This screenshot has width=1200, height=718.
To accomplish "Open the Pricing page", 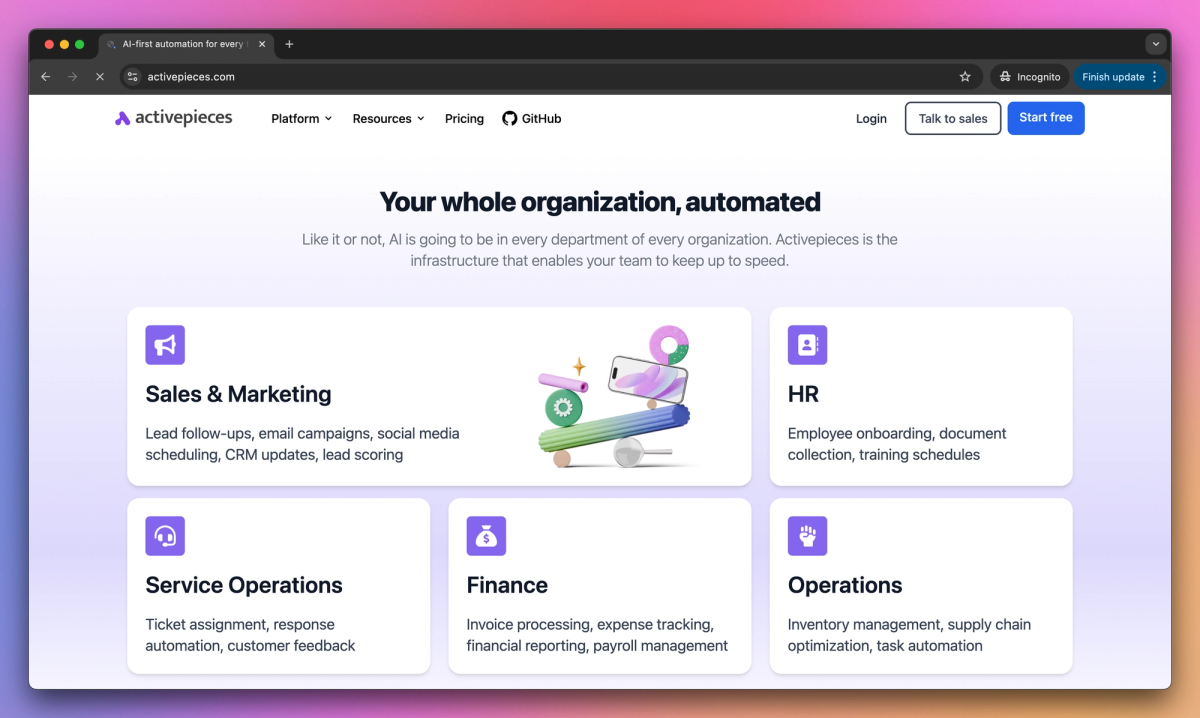I will click(x=464, y=118).
